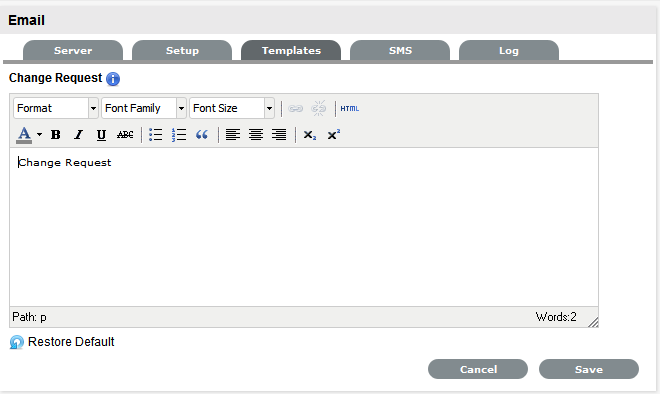Image resolution: width=660 pixels, height=394 pixels.
Task: Click the path element 'p' in status bar
Action: [x=43, y=318]
